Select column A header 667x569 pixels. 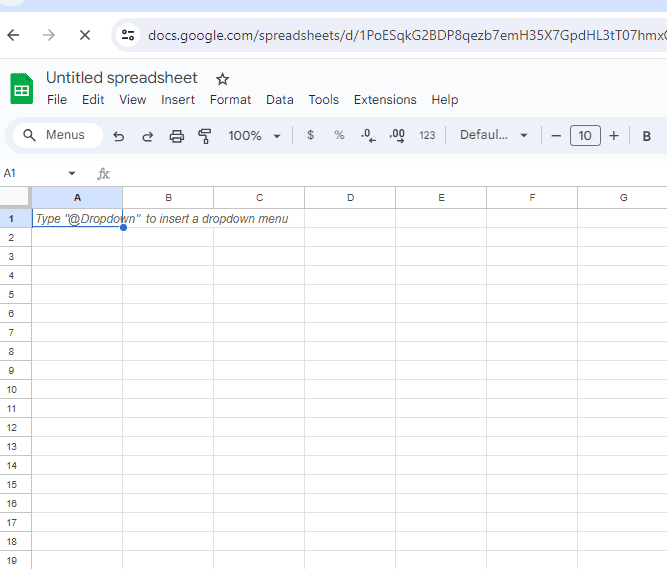(77, 197)
